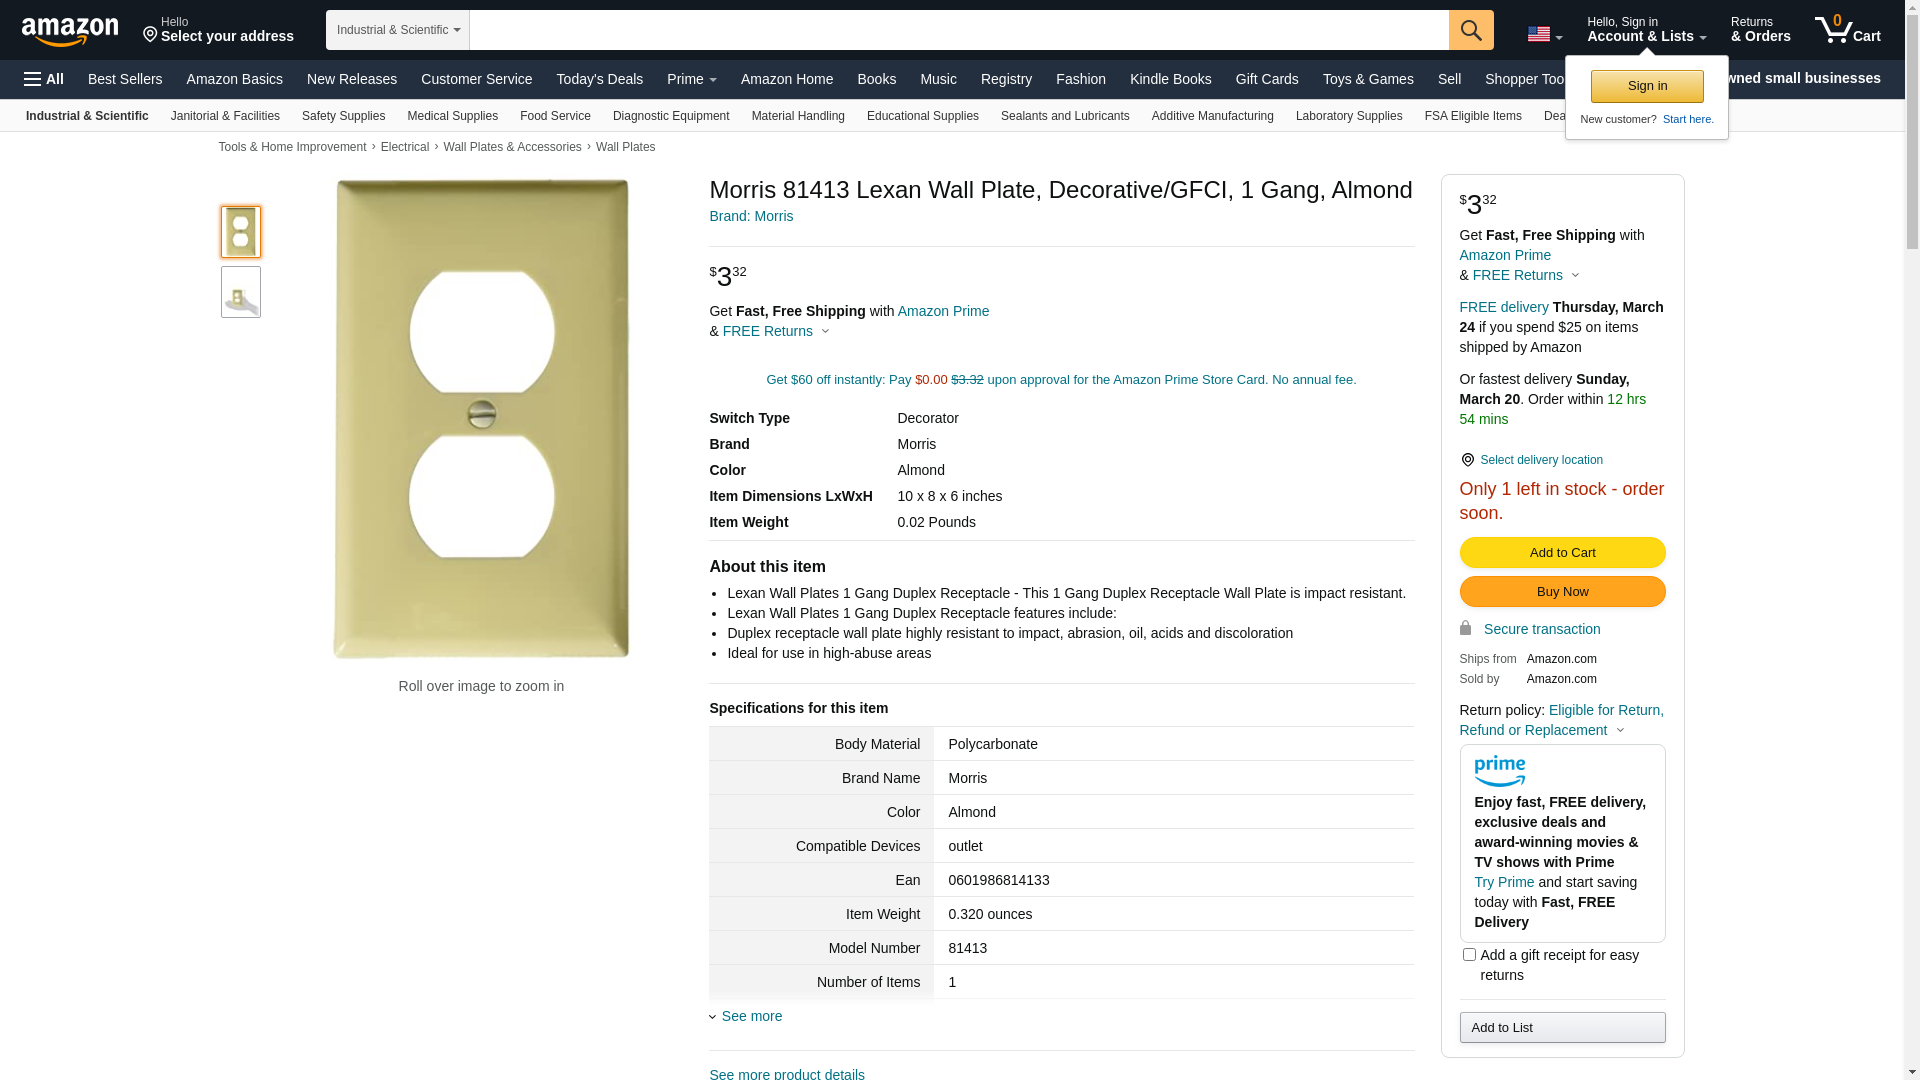Open Today's Deals in the navigation bar
Image resolution: width=1920 pixels, height=1080 pixels.
coord(599,79)
